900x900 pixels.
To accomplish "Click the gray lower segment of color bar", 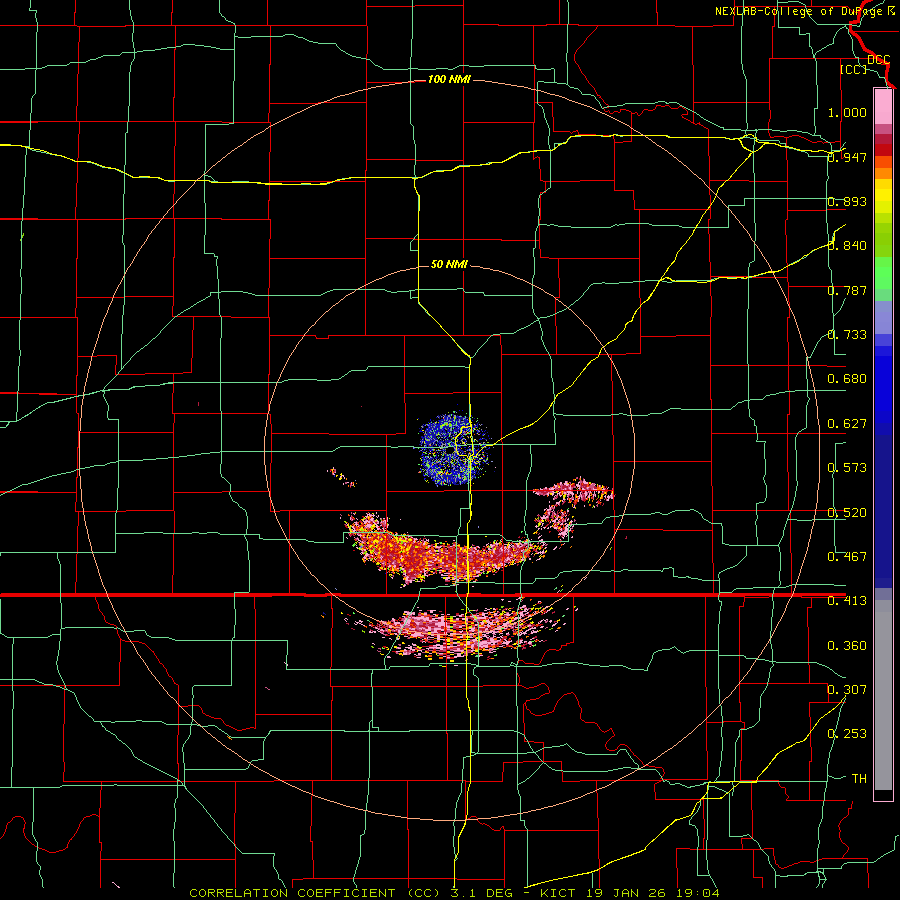I will coord(883,695).
